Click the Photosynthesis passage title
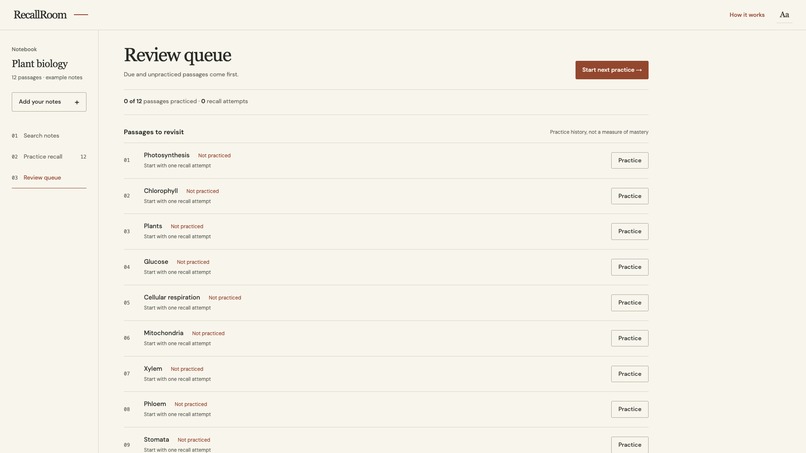 [167, 155]
